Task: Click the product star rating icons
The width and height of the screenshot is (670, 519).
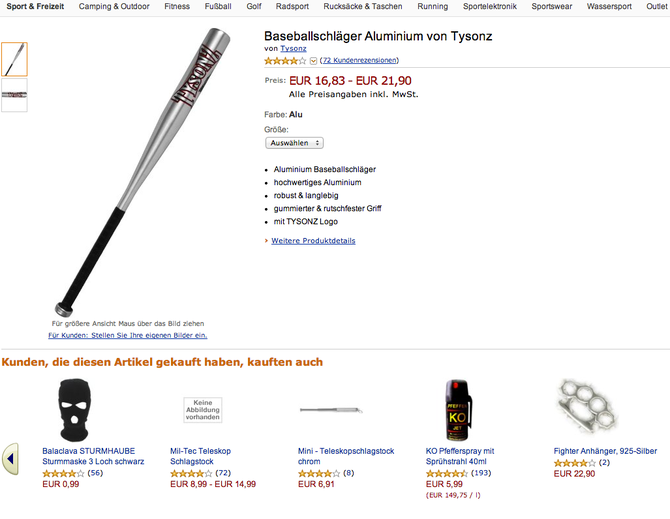Action: pyautogui.click(x=285, y=61)
